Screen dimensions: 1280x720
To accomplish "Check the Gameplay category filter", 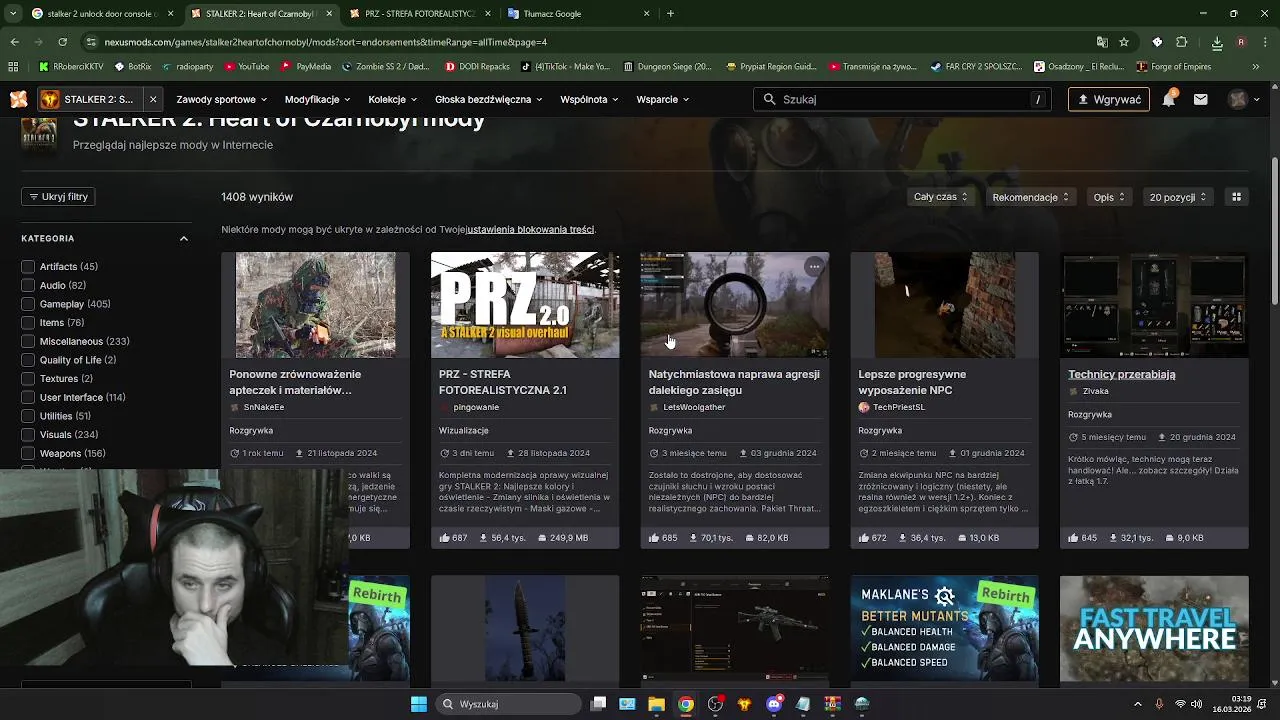I will click(x=28, y=304).
